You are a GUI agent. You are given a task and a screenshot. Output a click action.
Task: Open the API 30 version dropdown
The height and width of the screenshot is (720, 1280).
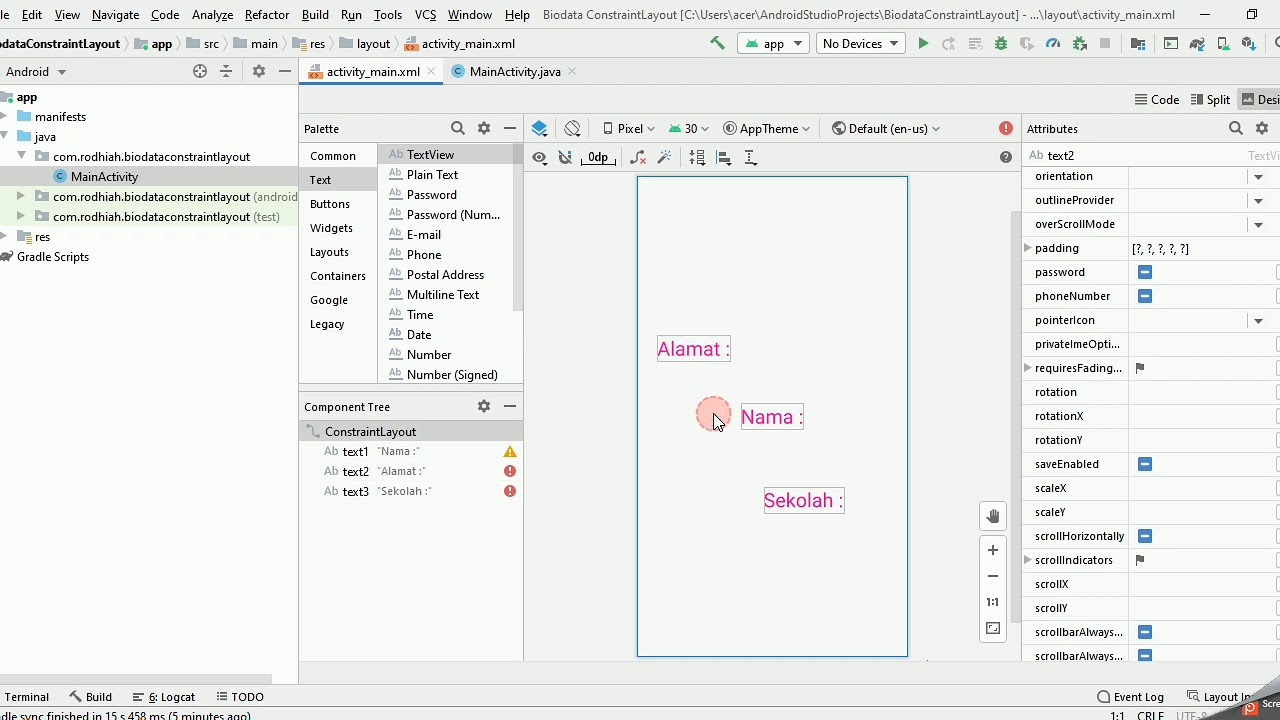(x=689, y=128)
